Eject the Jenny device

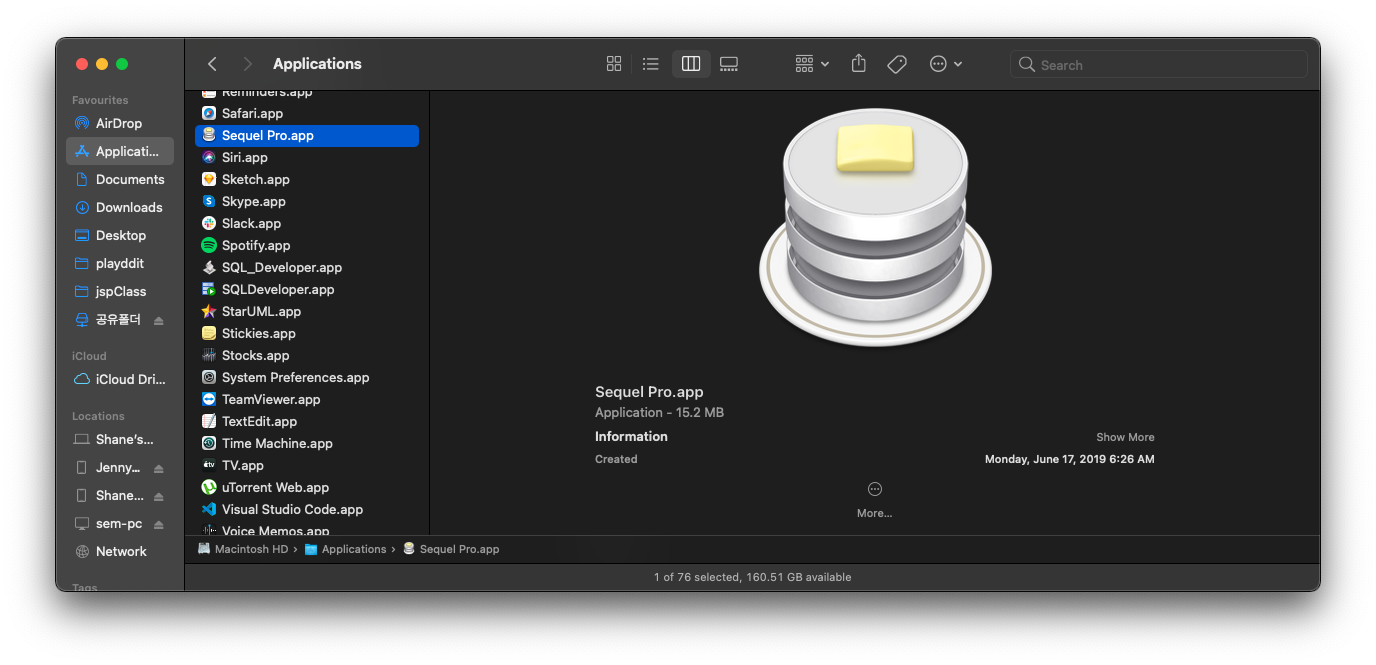pyautogui.click(x=159, y=468)
